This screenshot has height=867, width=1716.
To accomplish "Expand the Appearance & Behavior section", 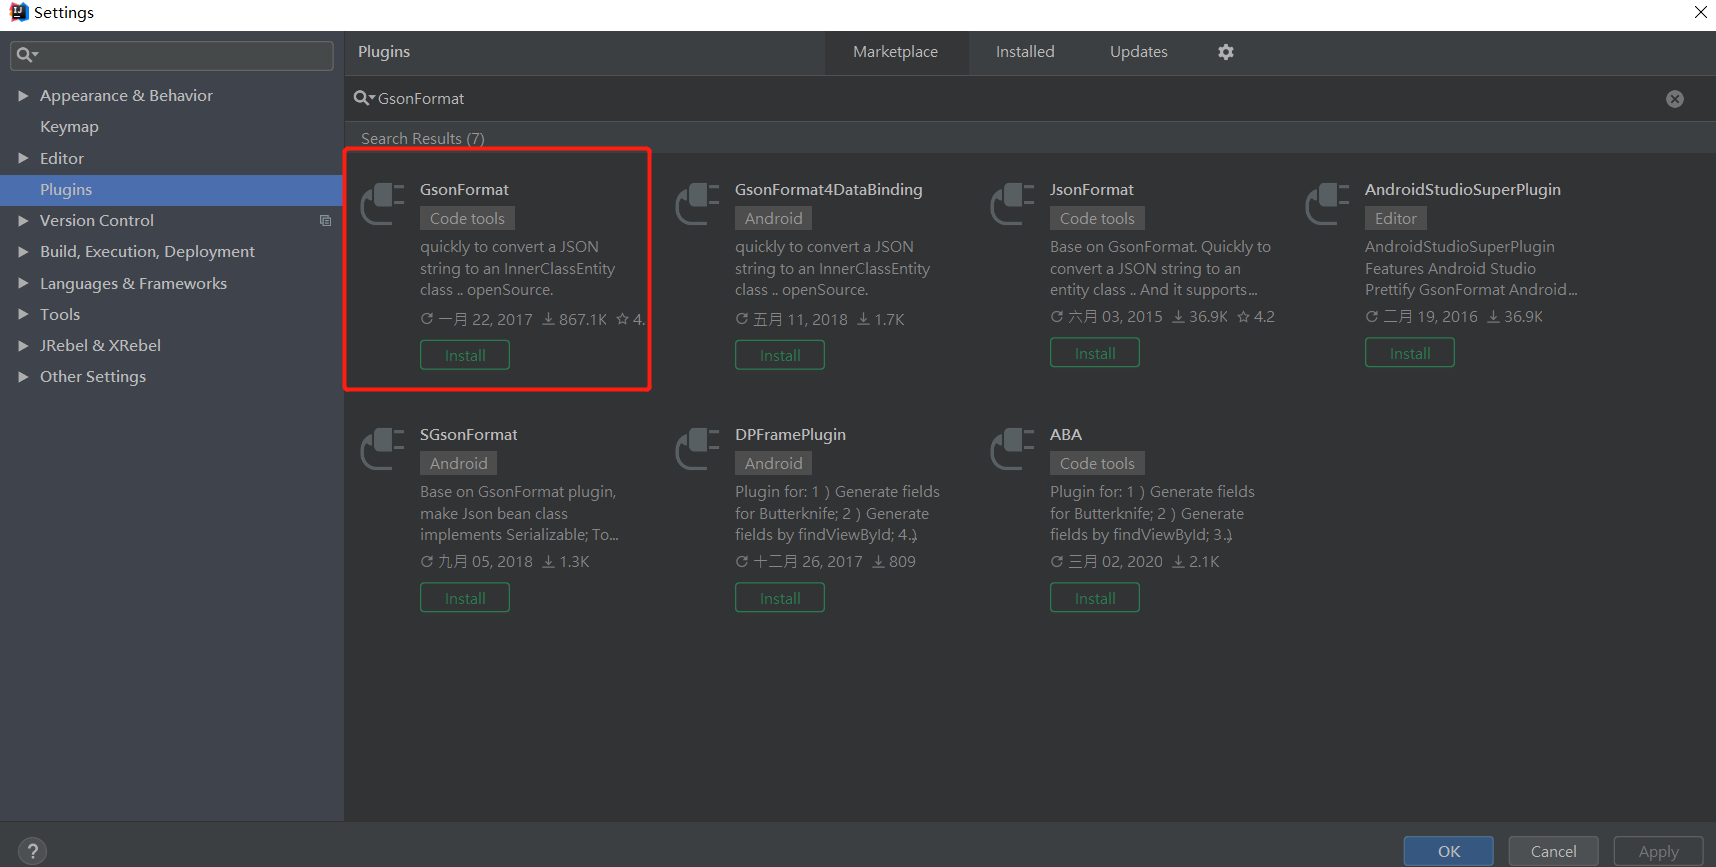I will [x=23, y=96].
